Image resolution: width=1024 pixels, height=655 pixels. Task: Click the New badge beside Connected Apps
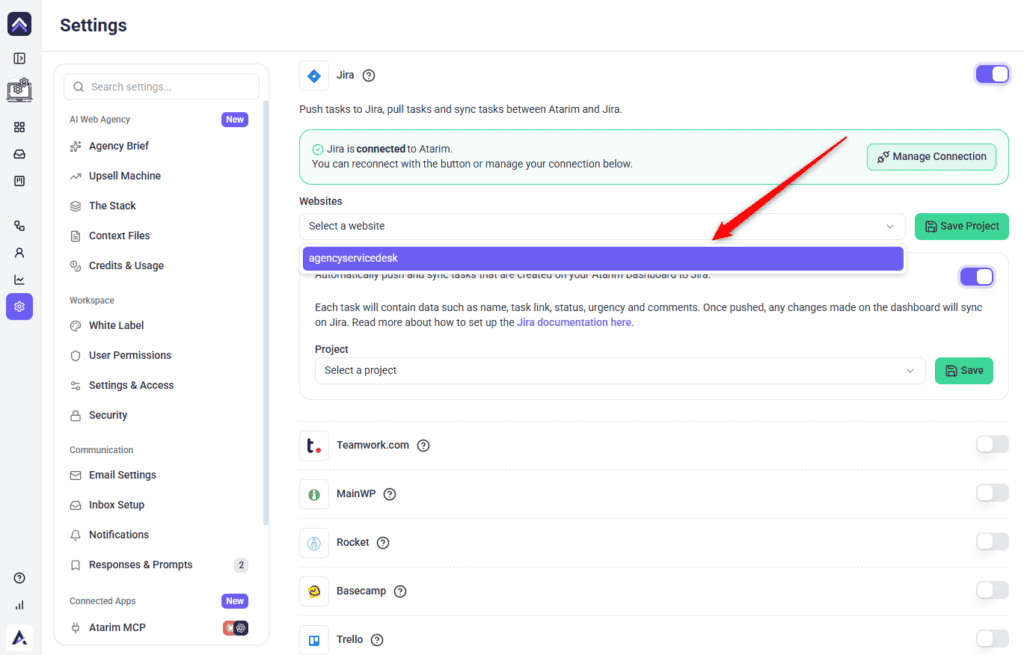234,601
